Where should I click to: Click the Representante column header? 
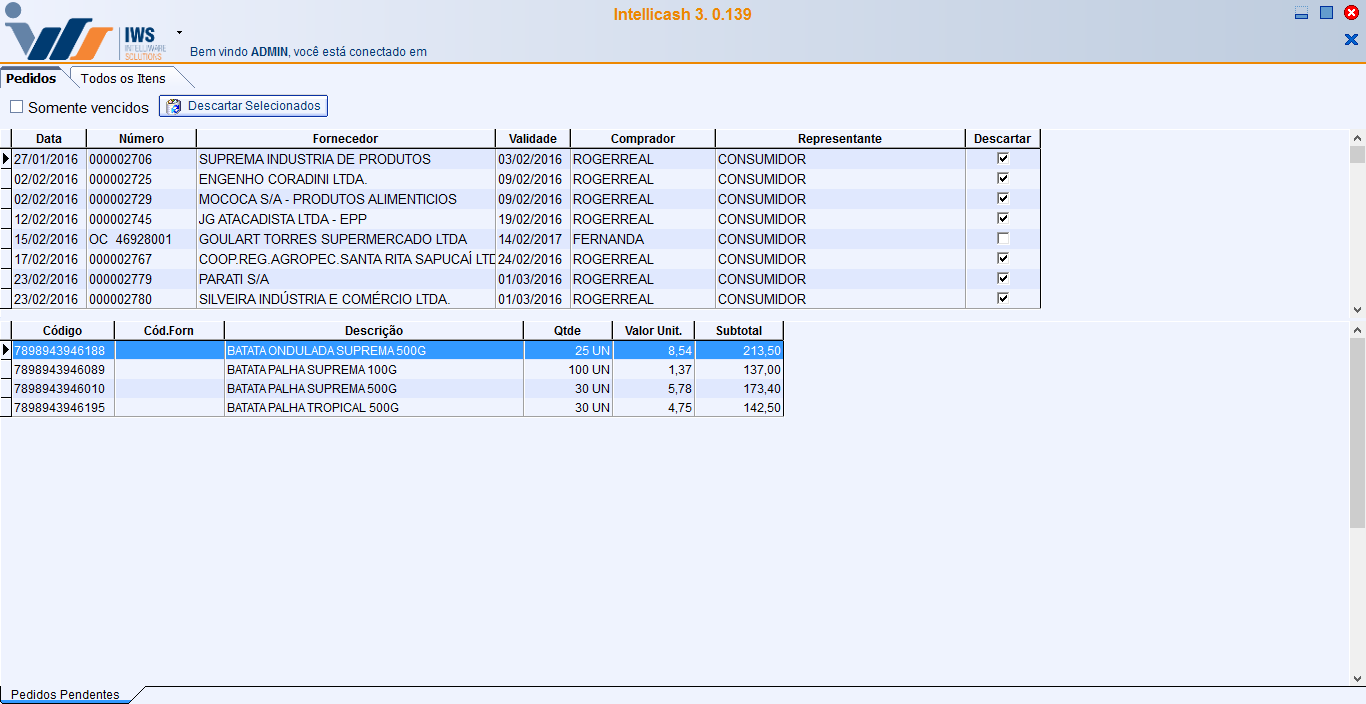(840, 139)
